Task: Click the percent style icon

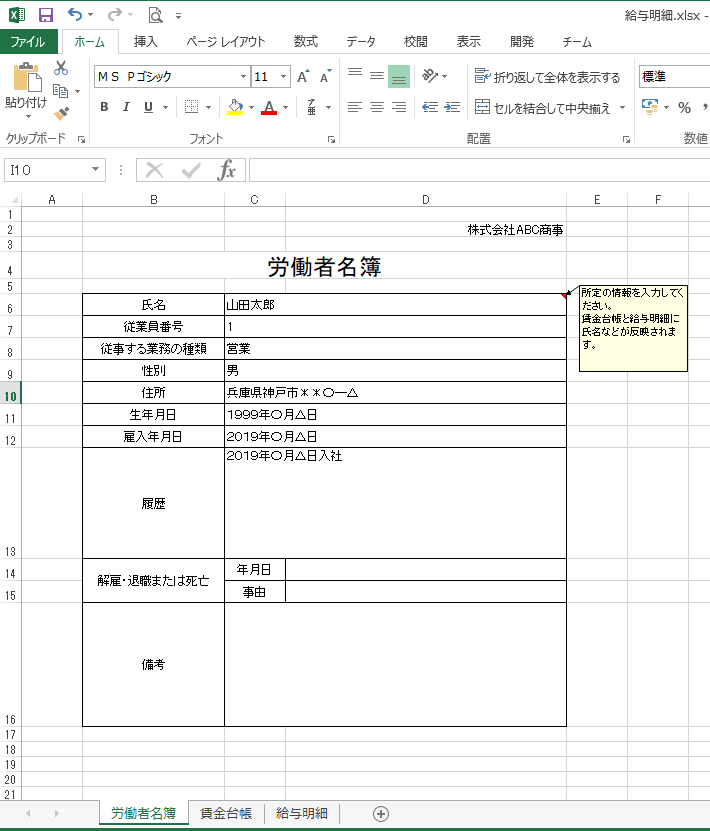Action: pos(685,108)
